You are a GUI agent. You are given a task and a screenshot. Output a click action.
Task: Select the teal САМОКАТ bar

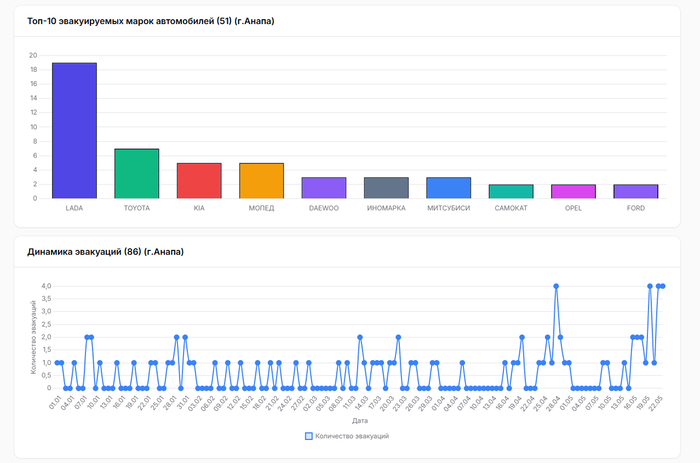[x=511, y=191]
